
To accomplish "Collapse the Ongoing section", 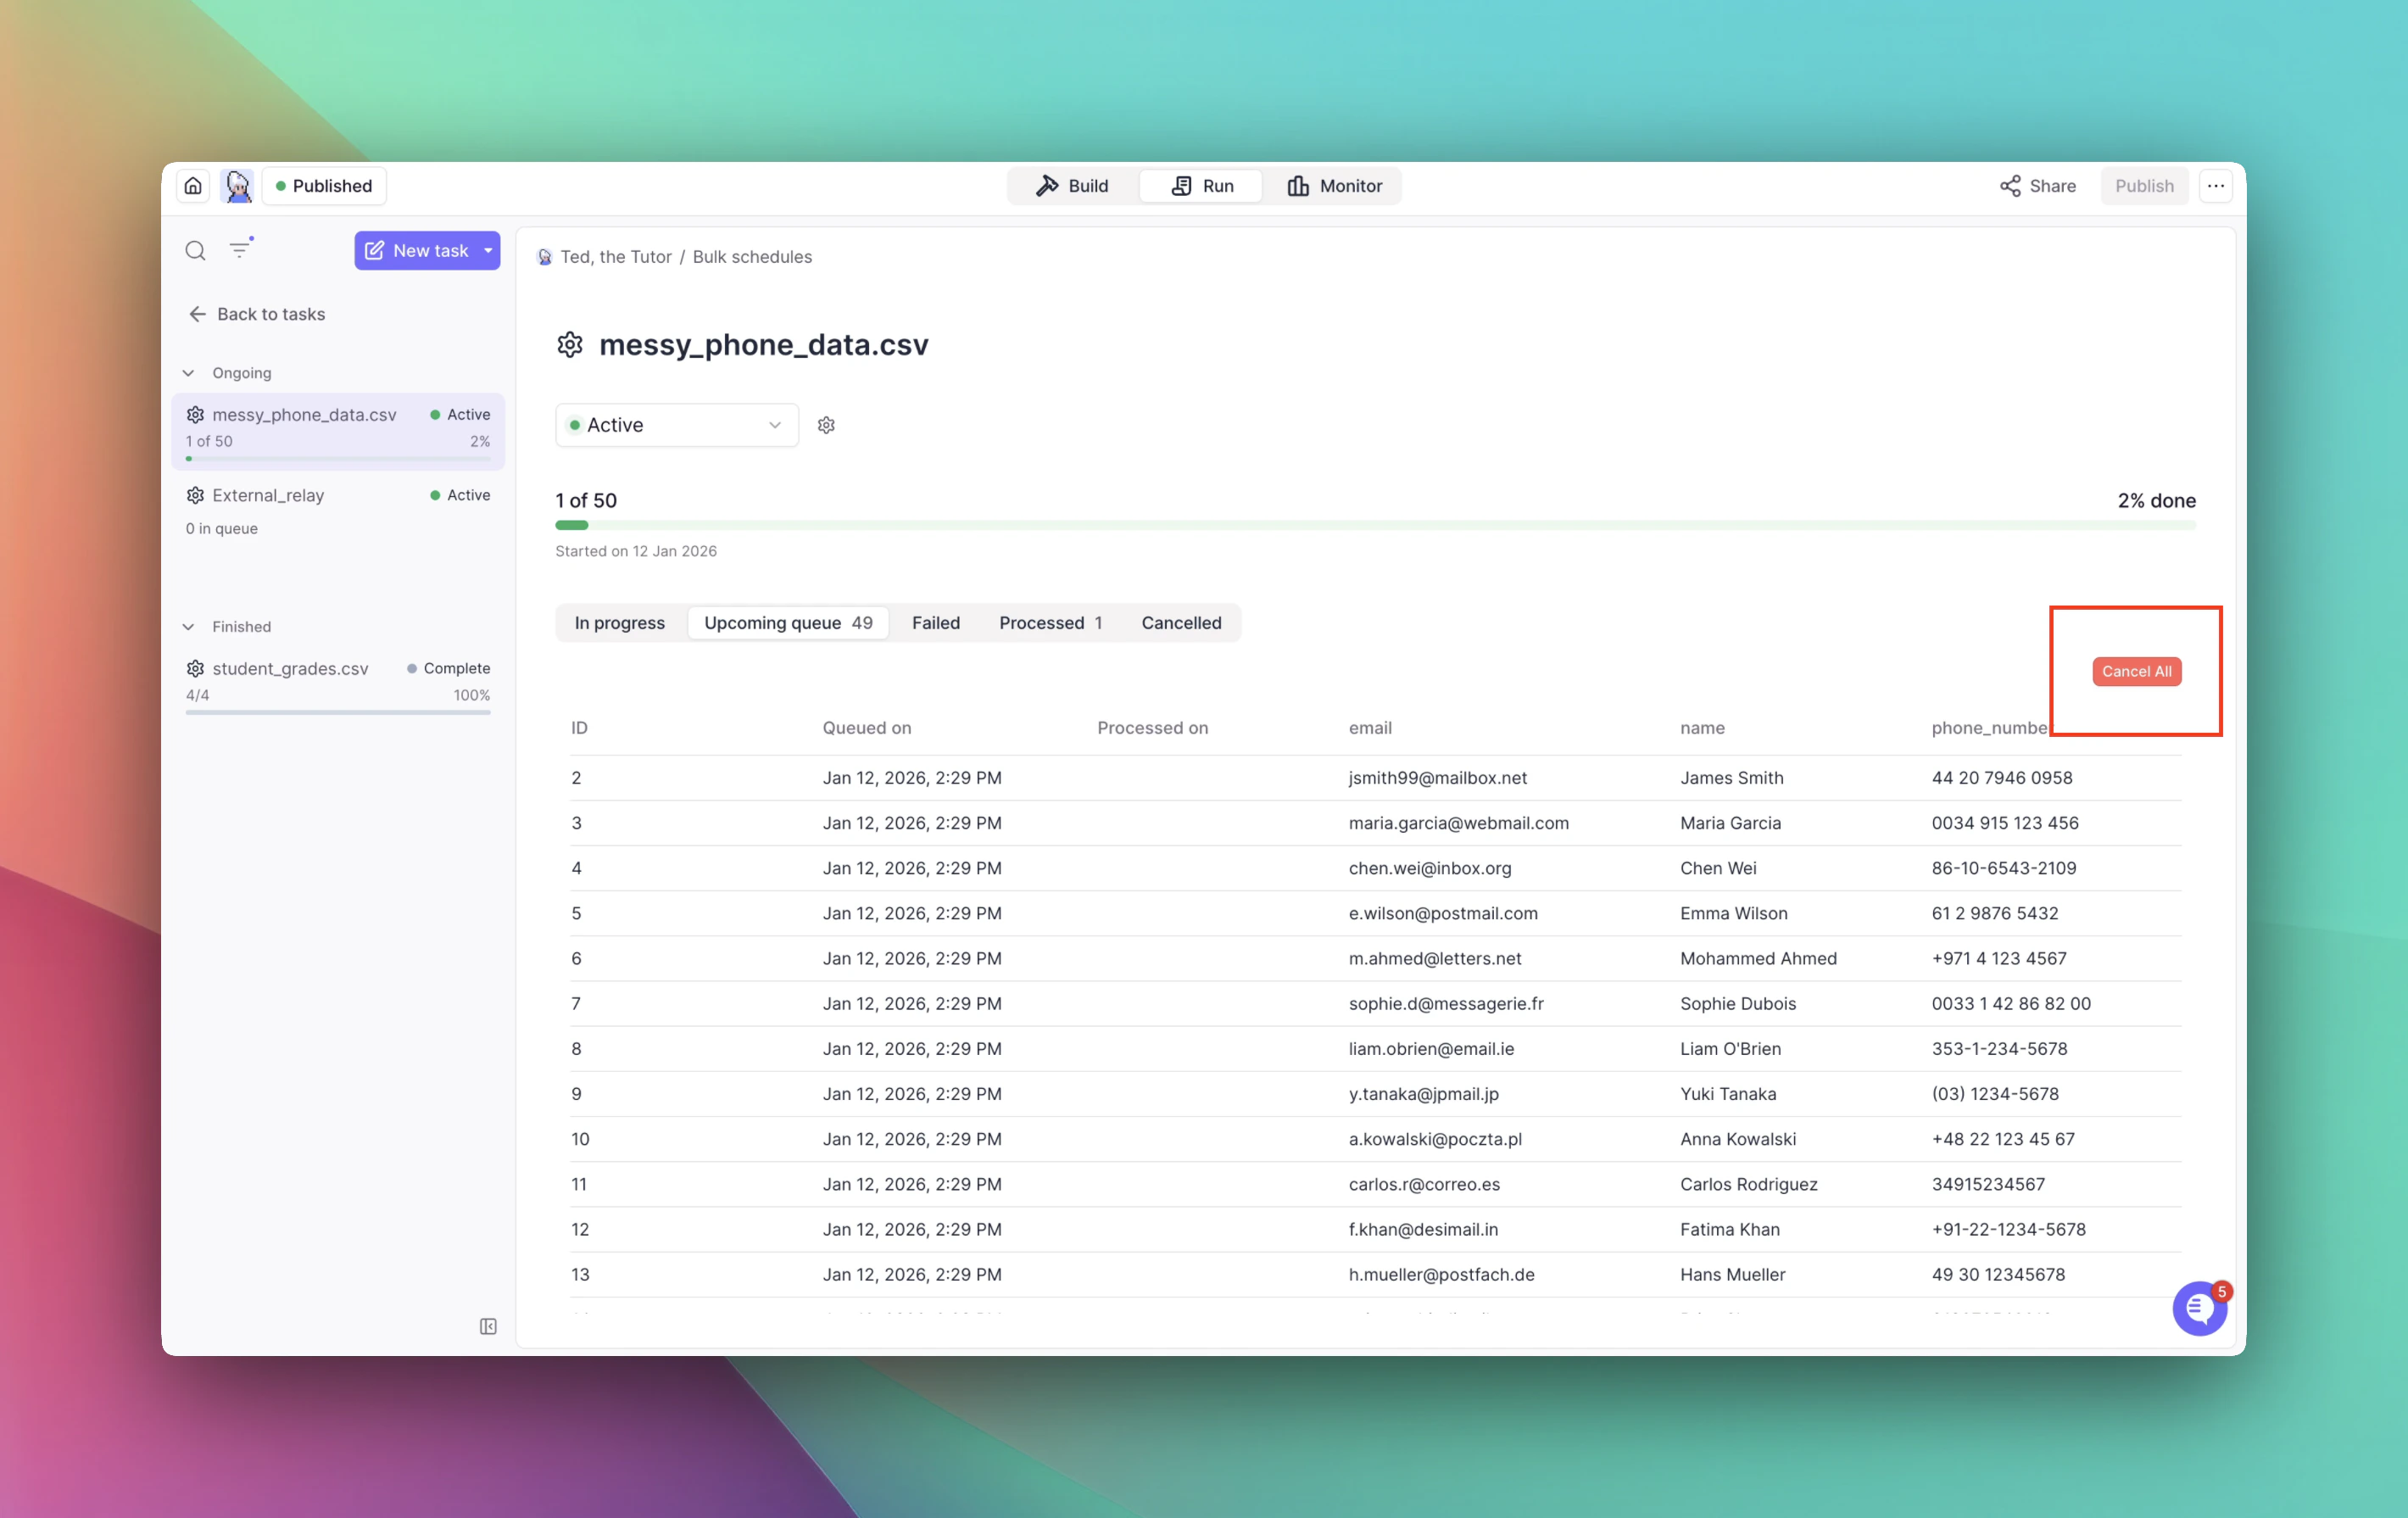I will (189, 373).
